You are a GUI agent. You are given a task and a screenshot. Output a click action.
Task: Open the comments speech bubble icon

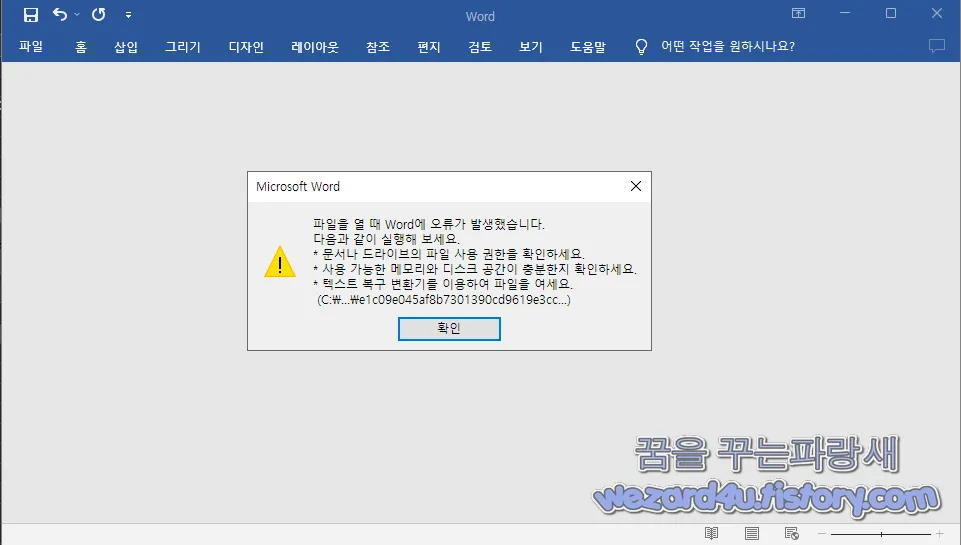click(x=936, y=46)
